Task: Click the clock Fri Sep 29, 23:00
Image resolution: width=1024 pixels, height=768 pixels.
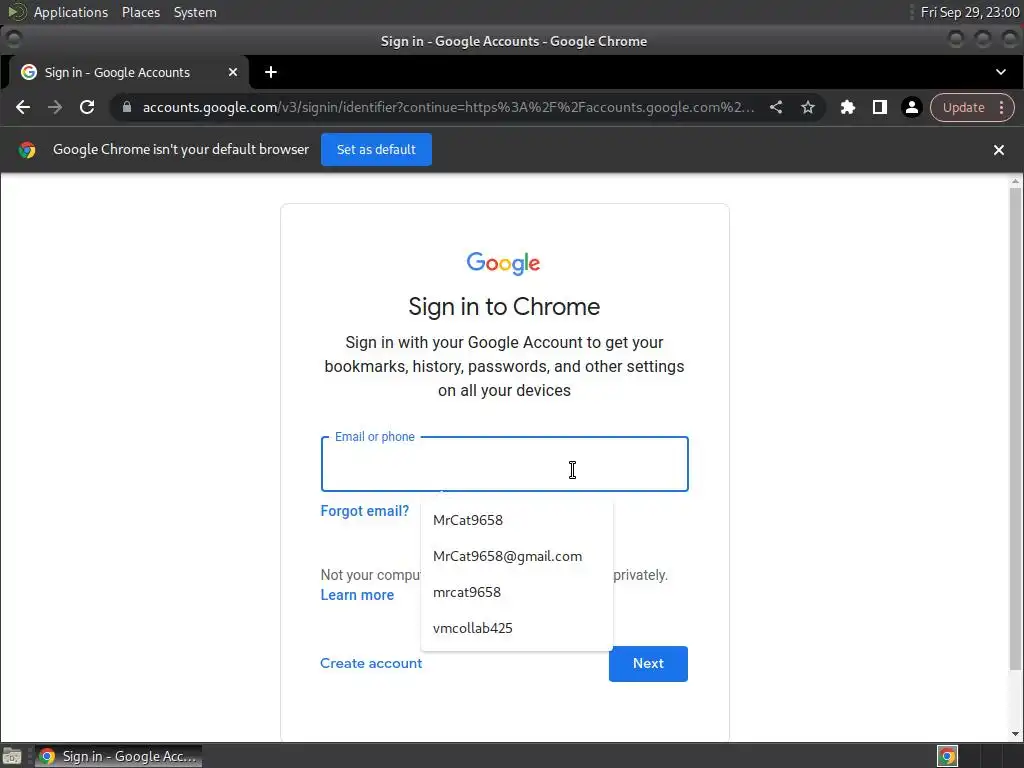Action: click(x=970, y=12)
